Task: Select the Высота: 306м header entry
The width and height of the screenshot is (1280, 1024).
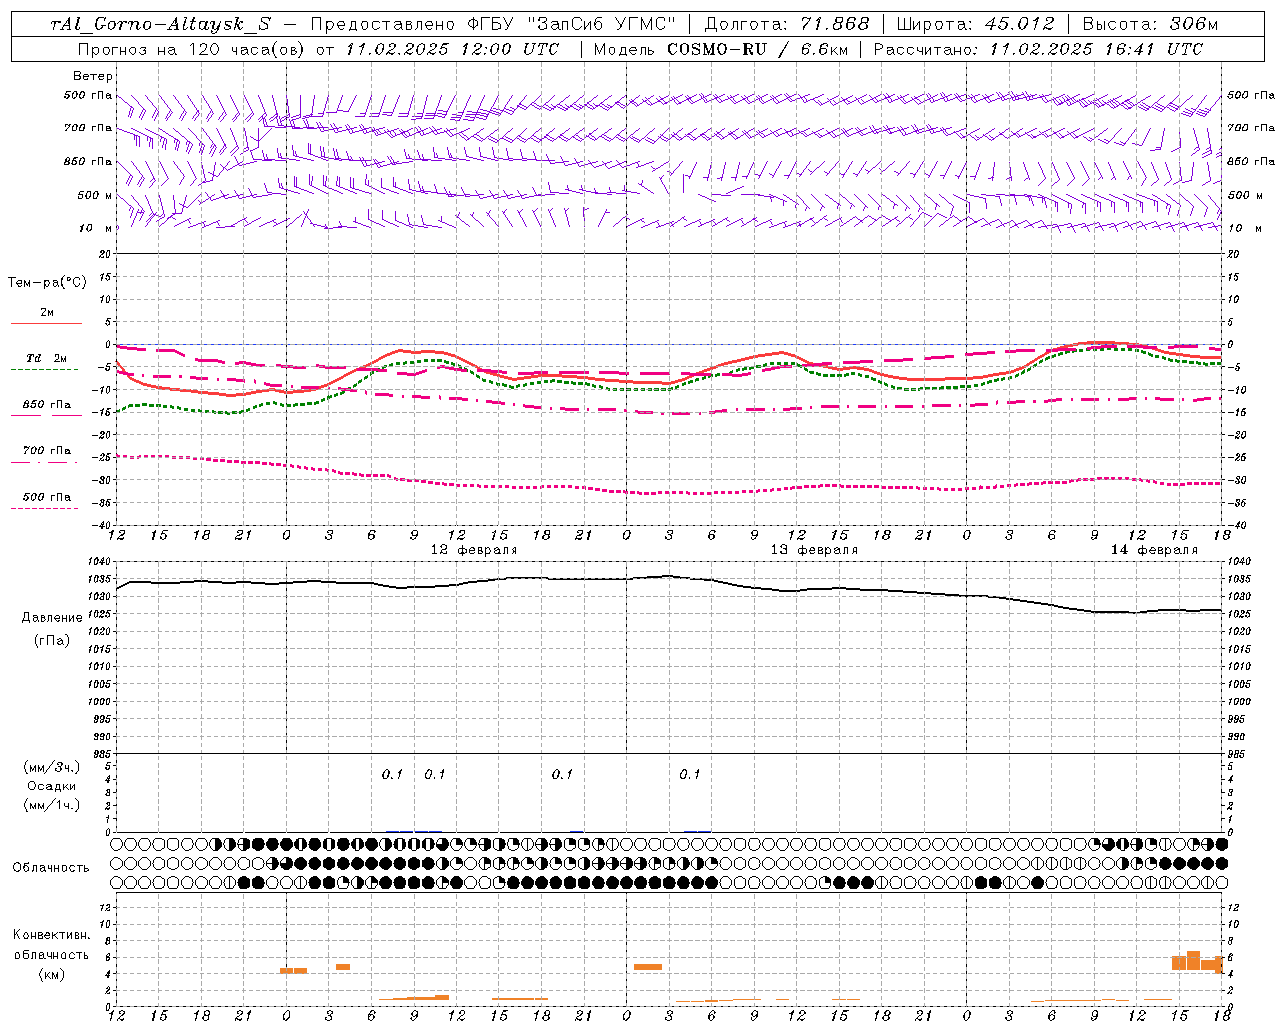Action: [x=1150, y=24]
